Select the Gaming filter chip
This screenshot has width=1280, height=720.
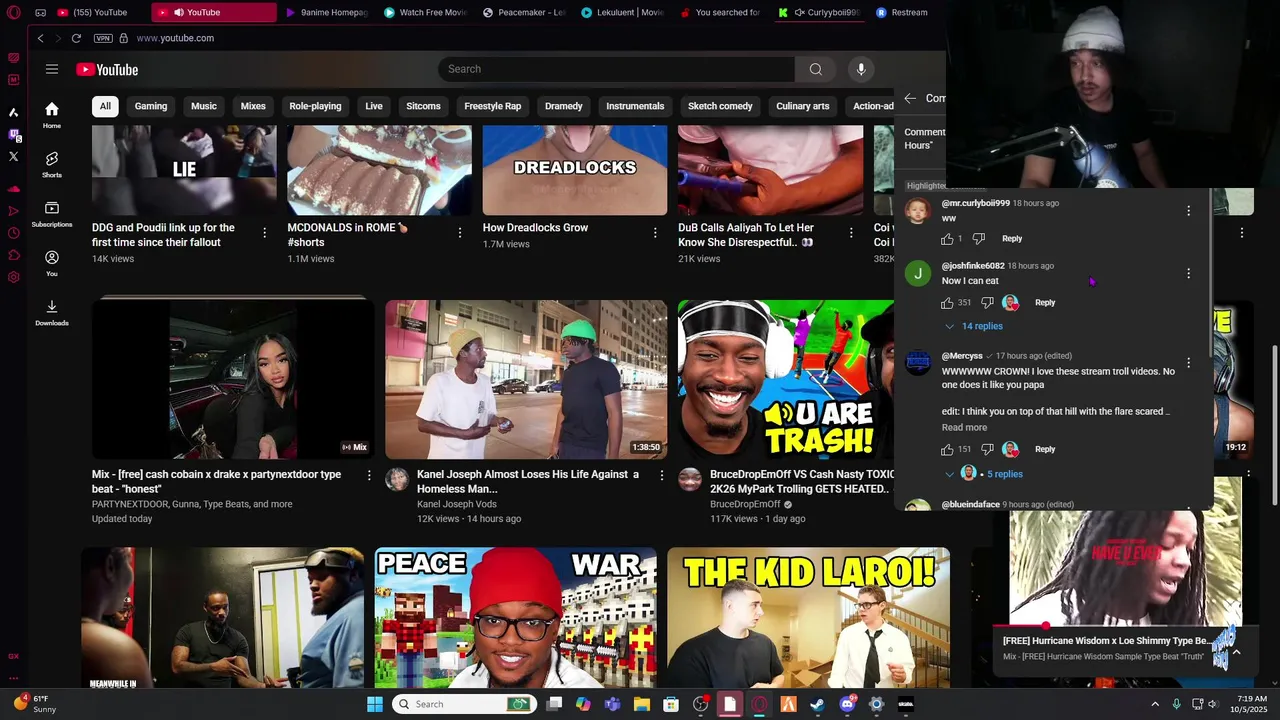(x=151, y=106)
